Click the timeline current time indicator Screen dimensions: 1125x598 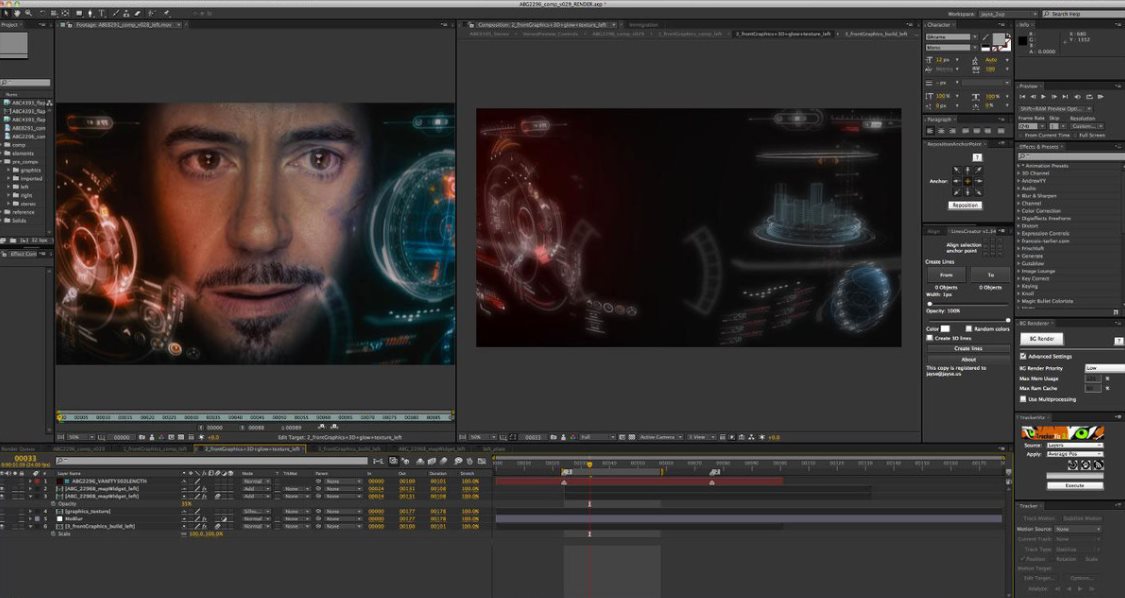590,465
